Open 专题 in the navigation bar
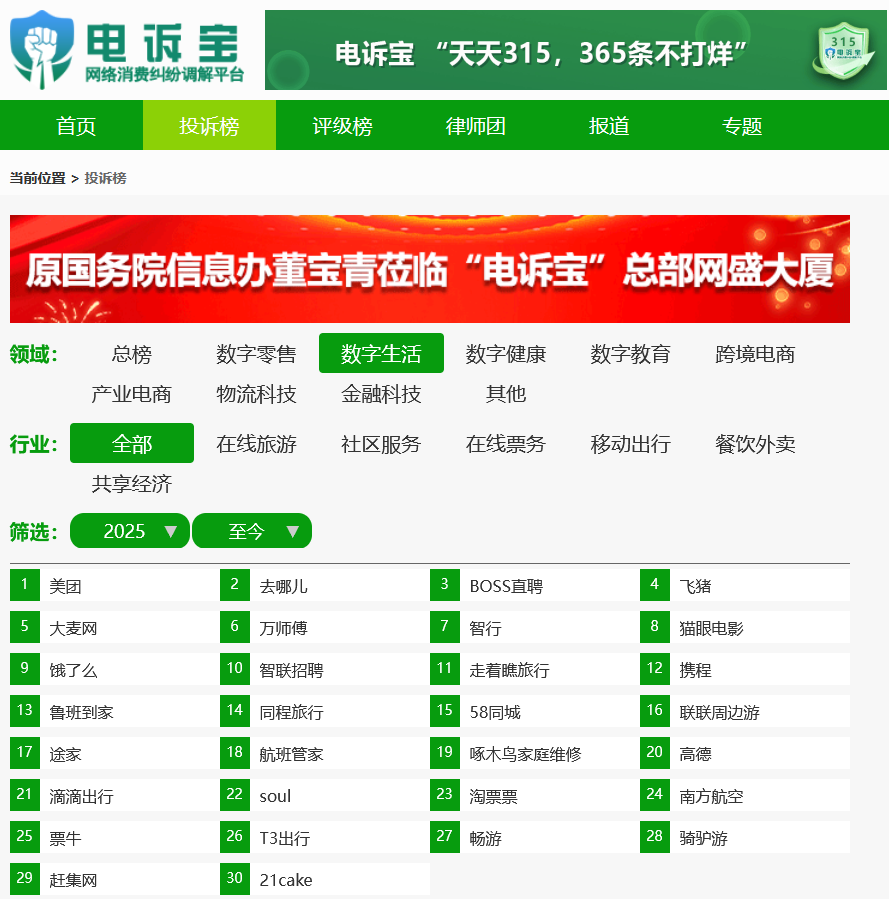Viewport: 889px width, 899px height. tap(742, 126)
